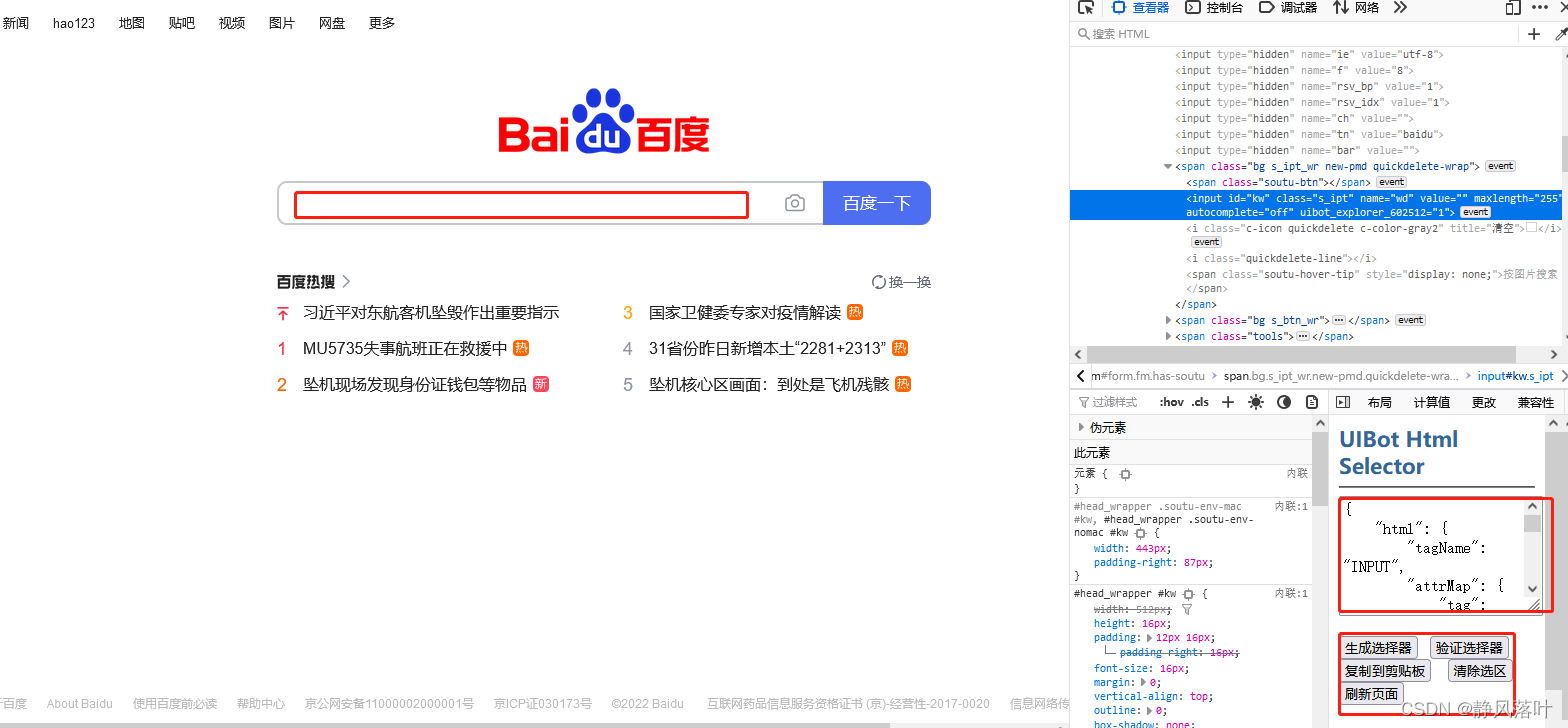Select the highlighted input id kw node
This screenshot has width=1568, height=728.
pos(1315,205)
